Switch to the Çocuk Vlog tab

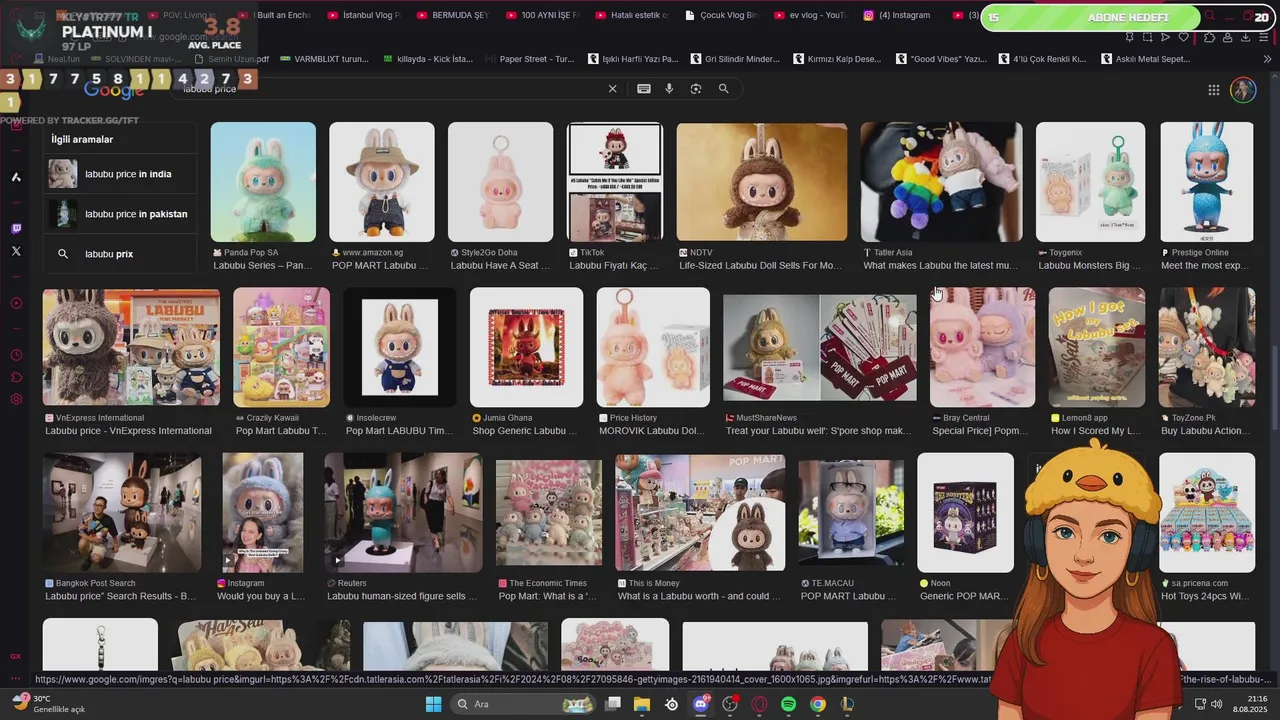tap(720, 15)
